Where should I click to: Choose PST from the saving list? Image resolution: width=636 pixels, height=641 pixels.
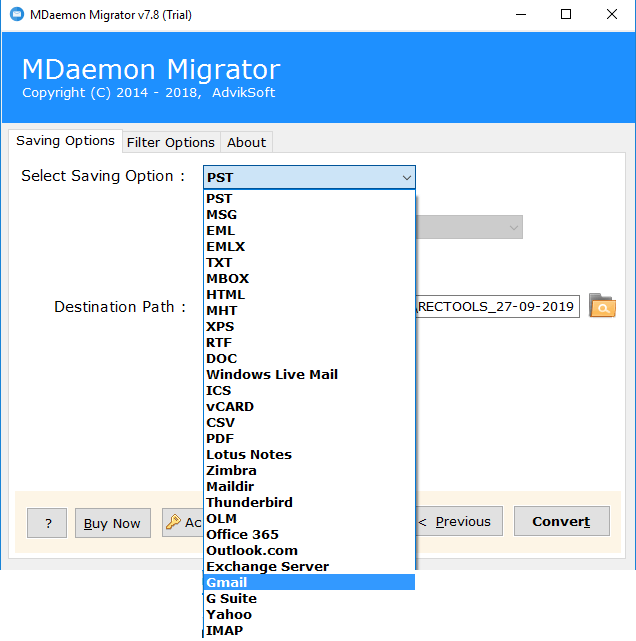tap(309, 199)
